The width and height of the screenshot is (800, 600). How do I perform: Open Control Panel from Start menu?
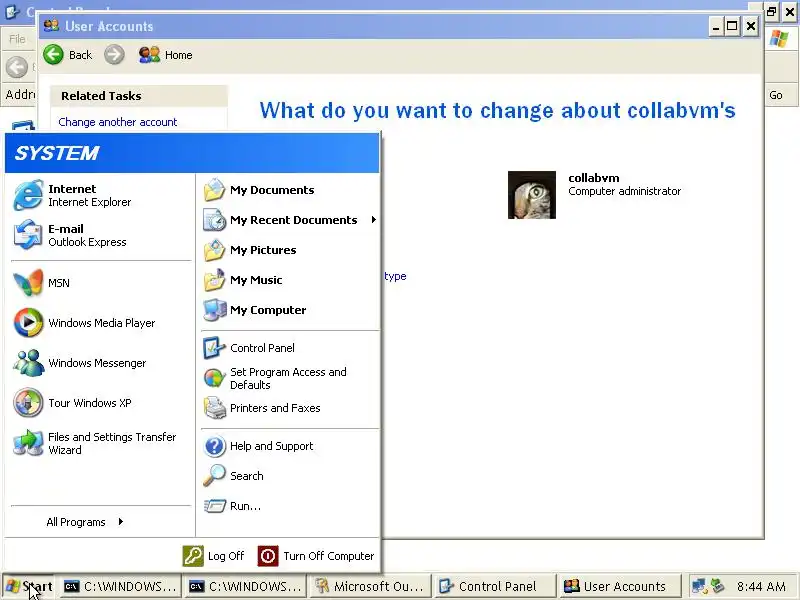click(x=290, y=348)
